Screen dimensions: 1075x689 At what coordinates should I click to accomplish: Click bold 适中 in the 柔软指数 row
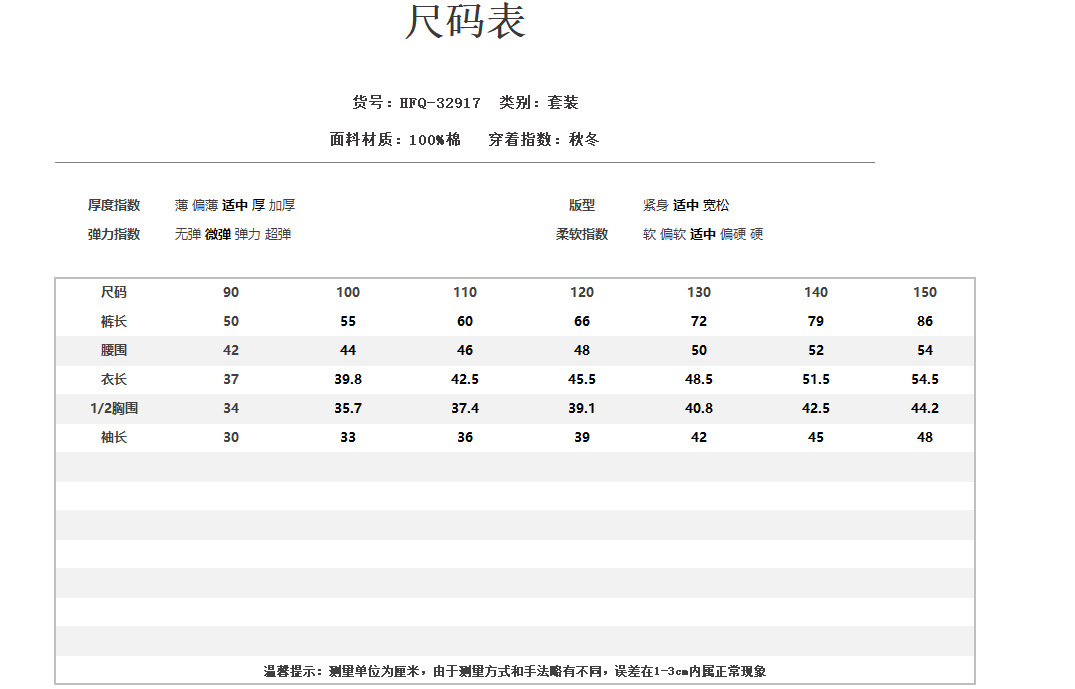click(x=703, y=234)
